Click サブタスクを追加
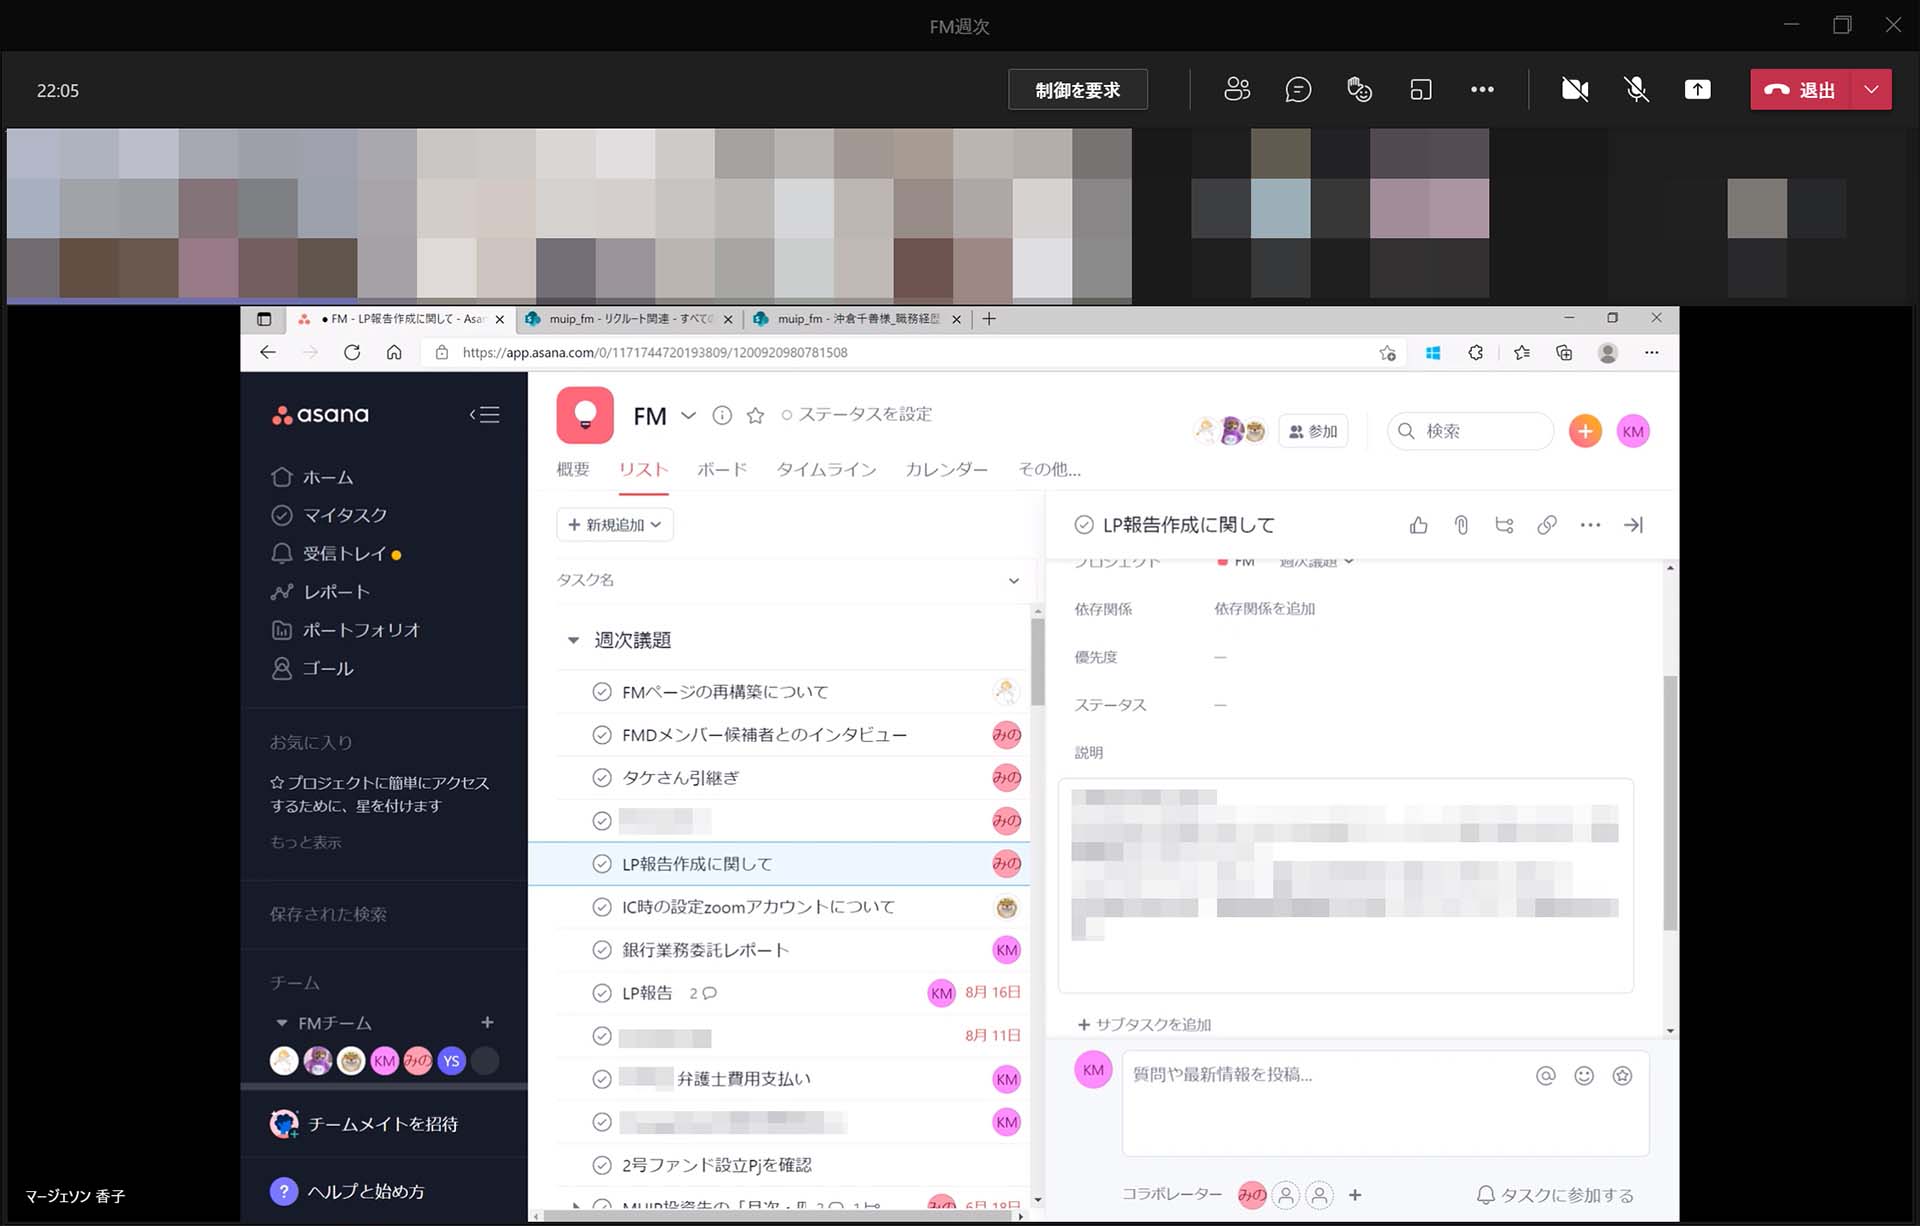 [x=1144, y=1024]
